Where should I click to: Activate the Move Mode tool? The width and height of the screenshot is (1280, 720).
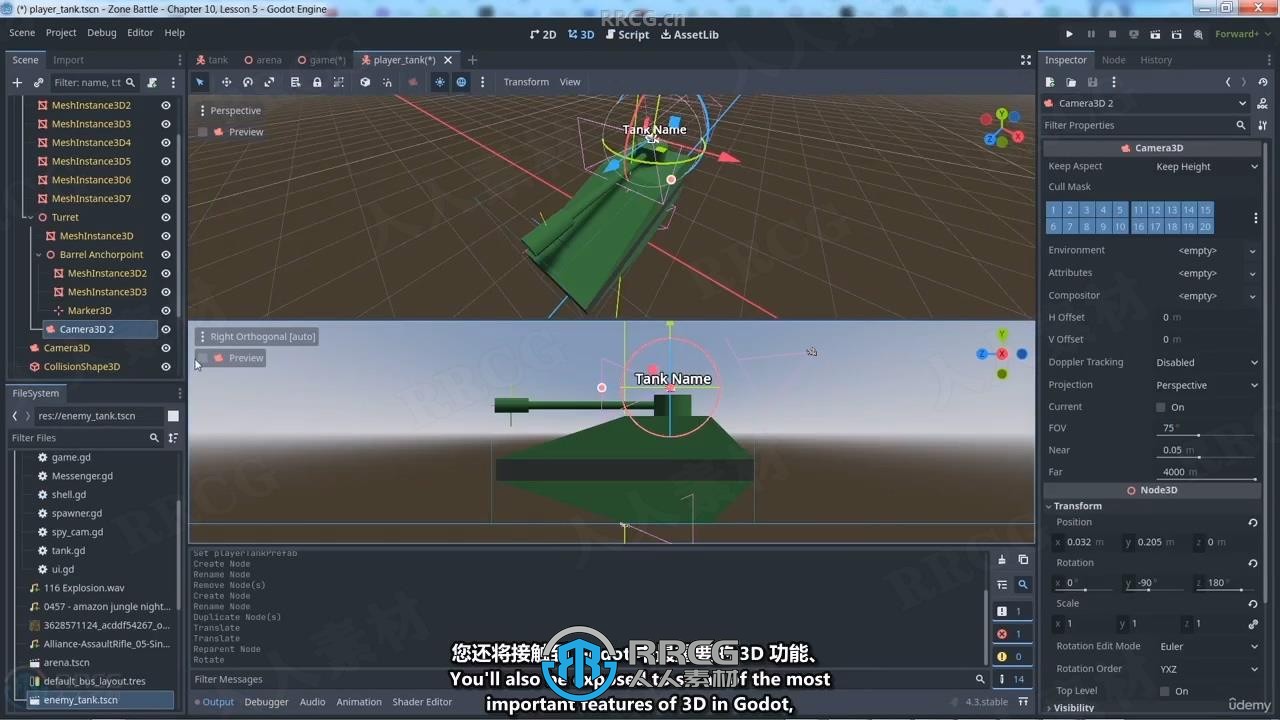point(226,82)
